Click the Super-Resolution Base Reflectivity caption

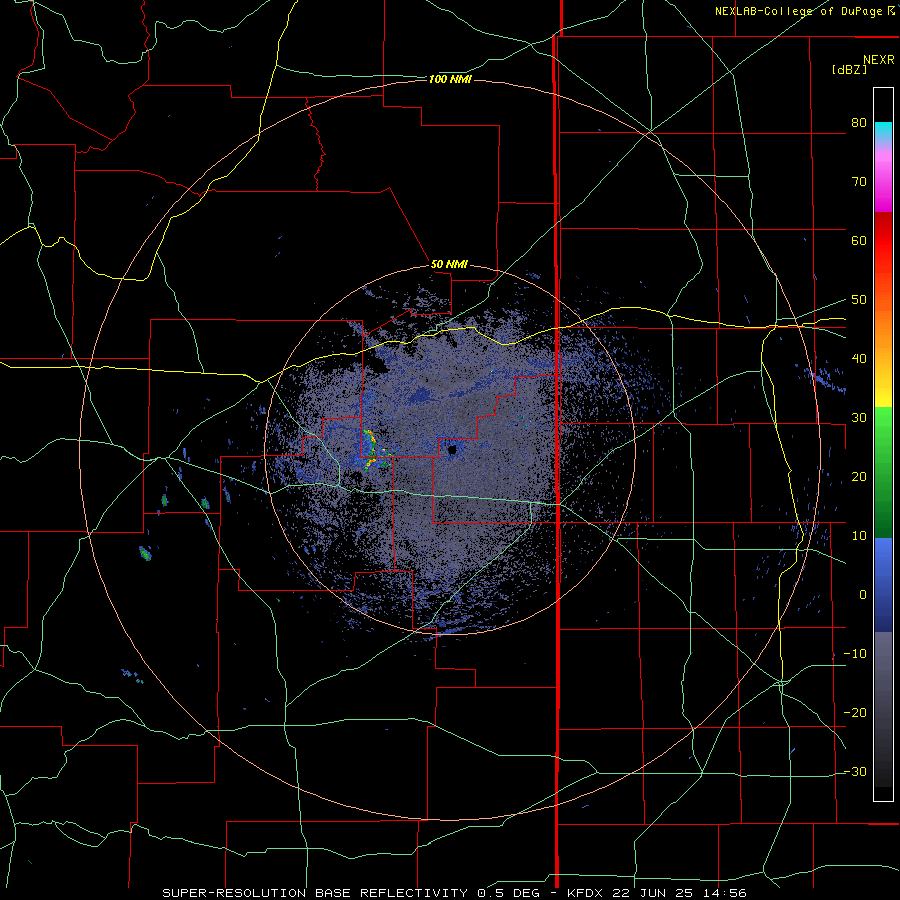pos(454,893)
